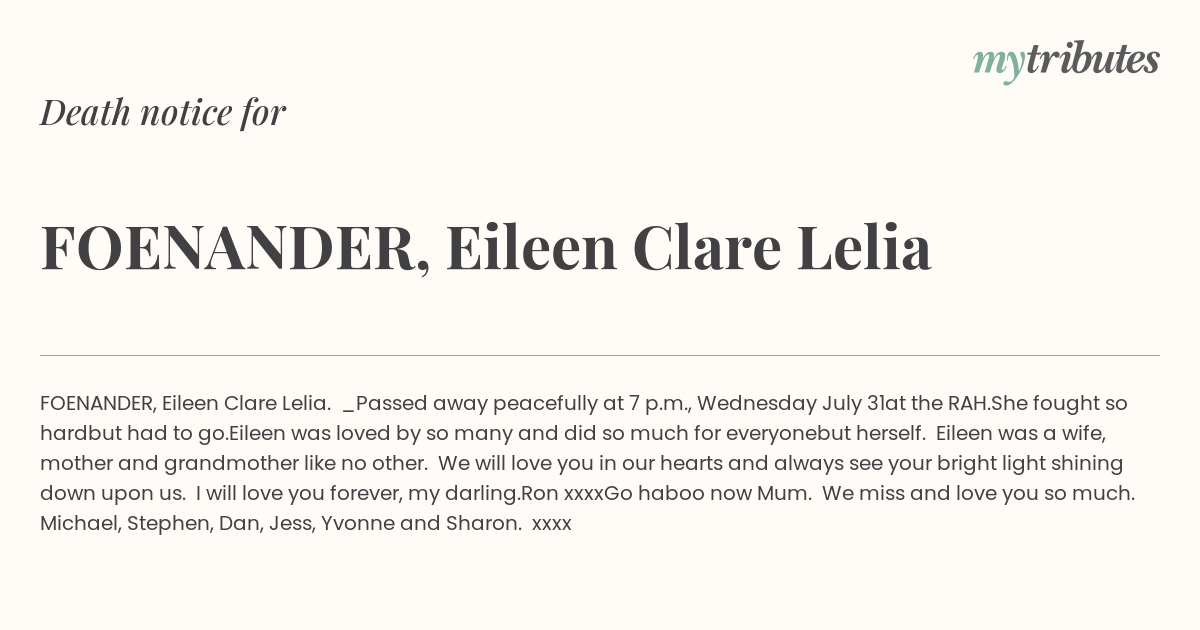Click the name "Michael" in the last line

pos(79,524)
